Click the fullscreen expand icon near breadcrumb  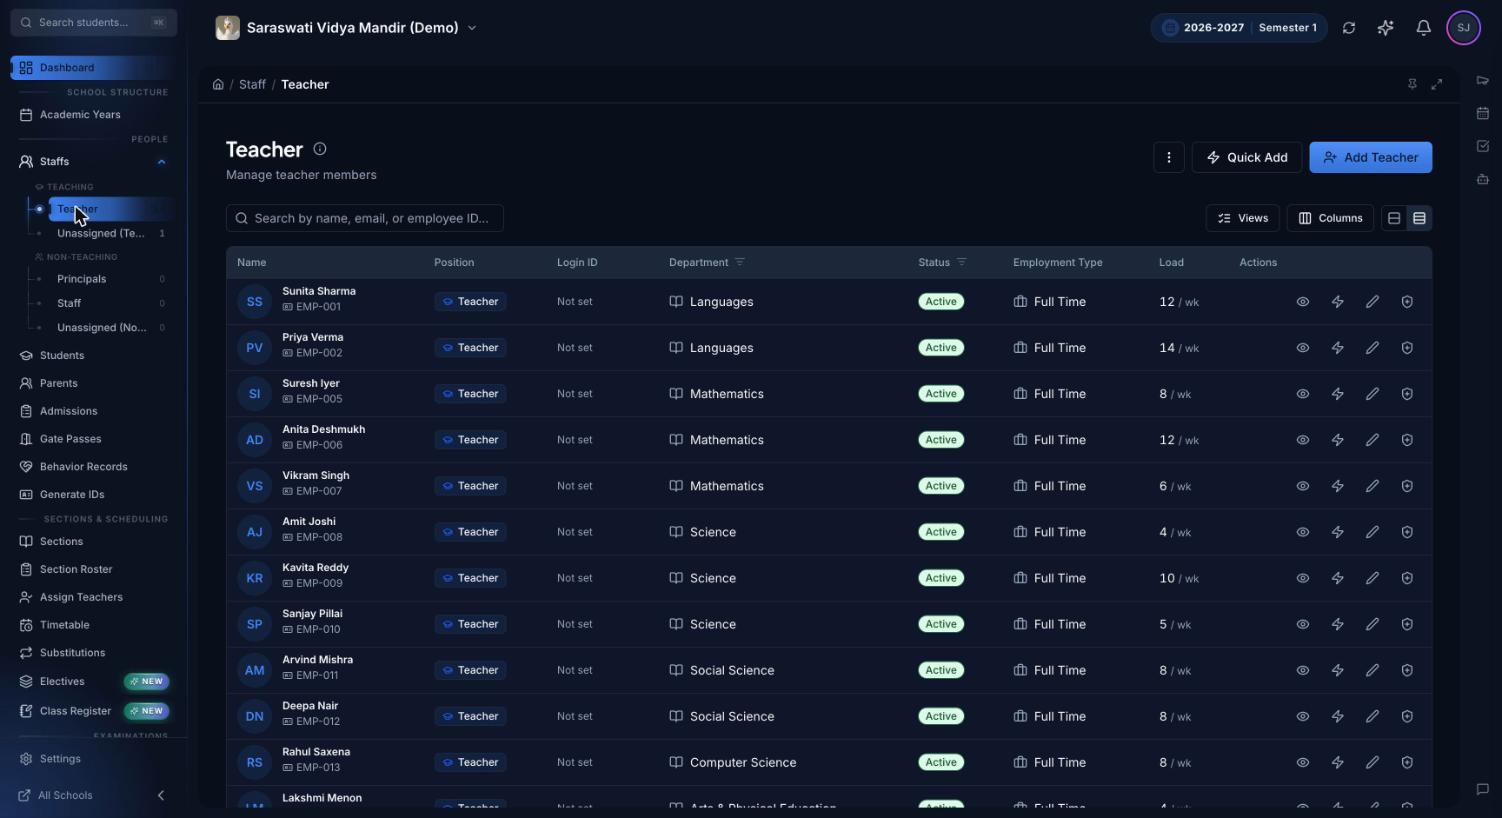[x=1437, y=85]
